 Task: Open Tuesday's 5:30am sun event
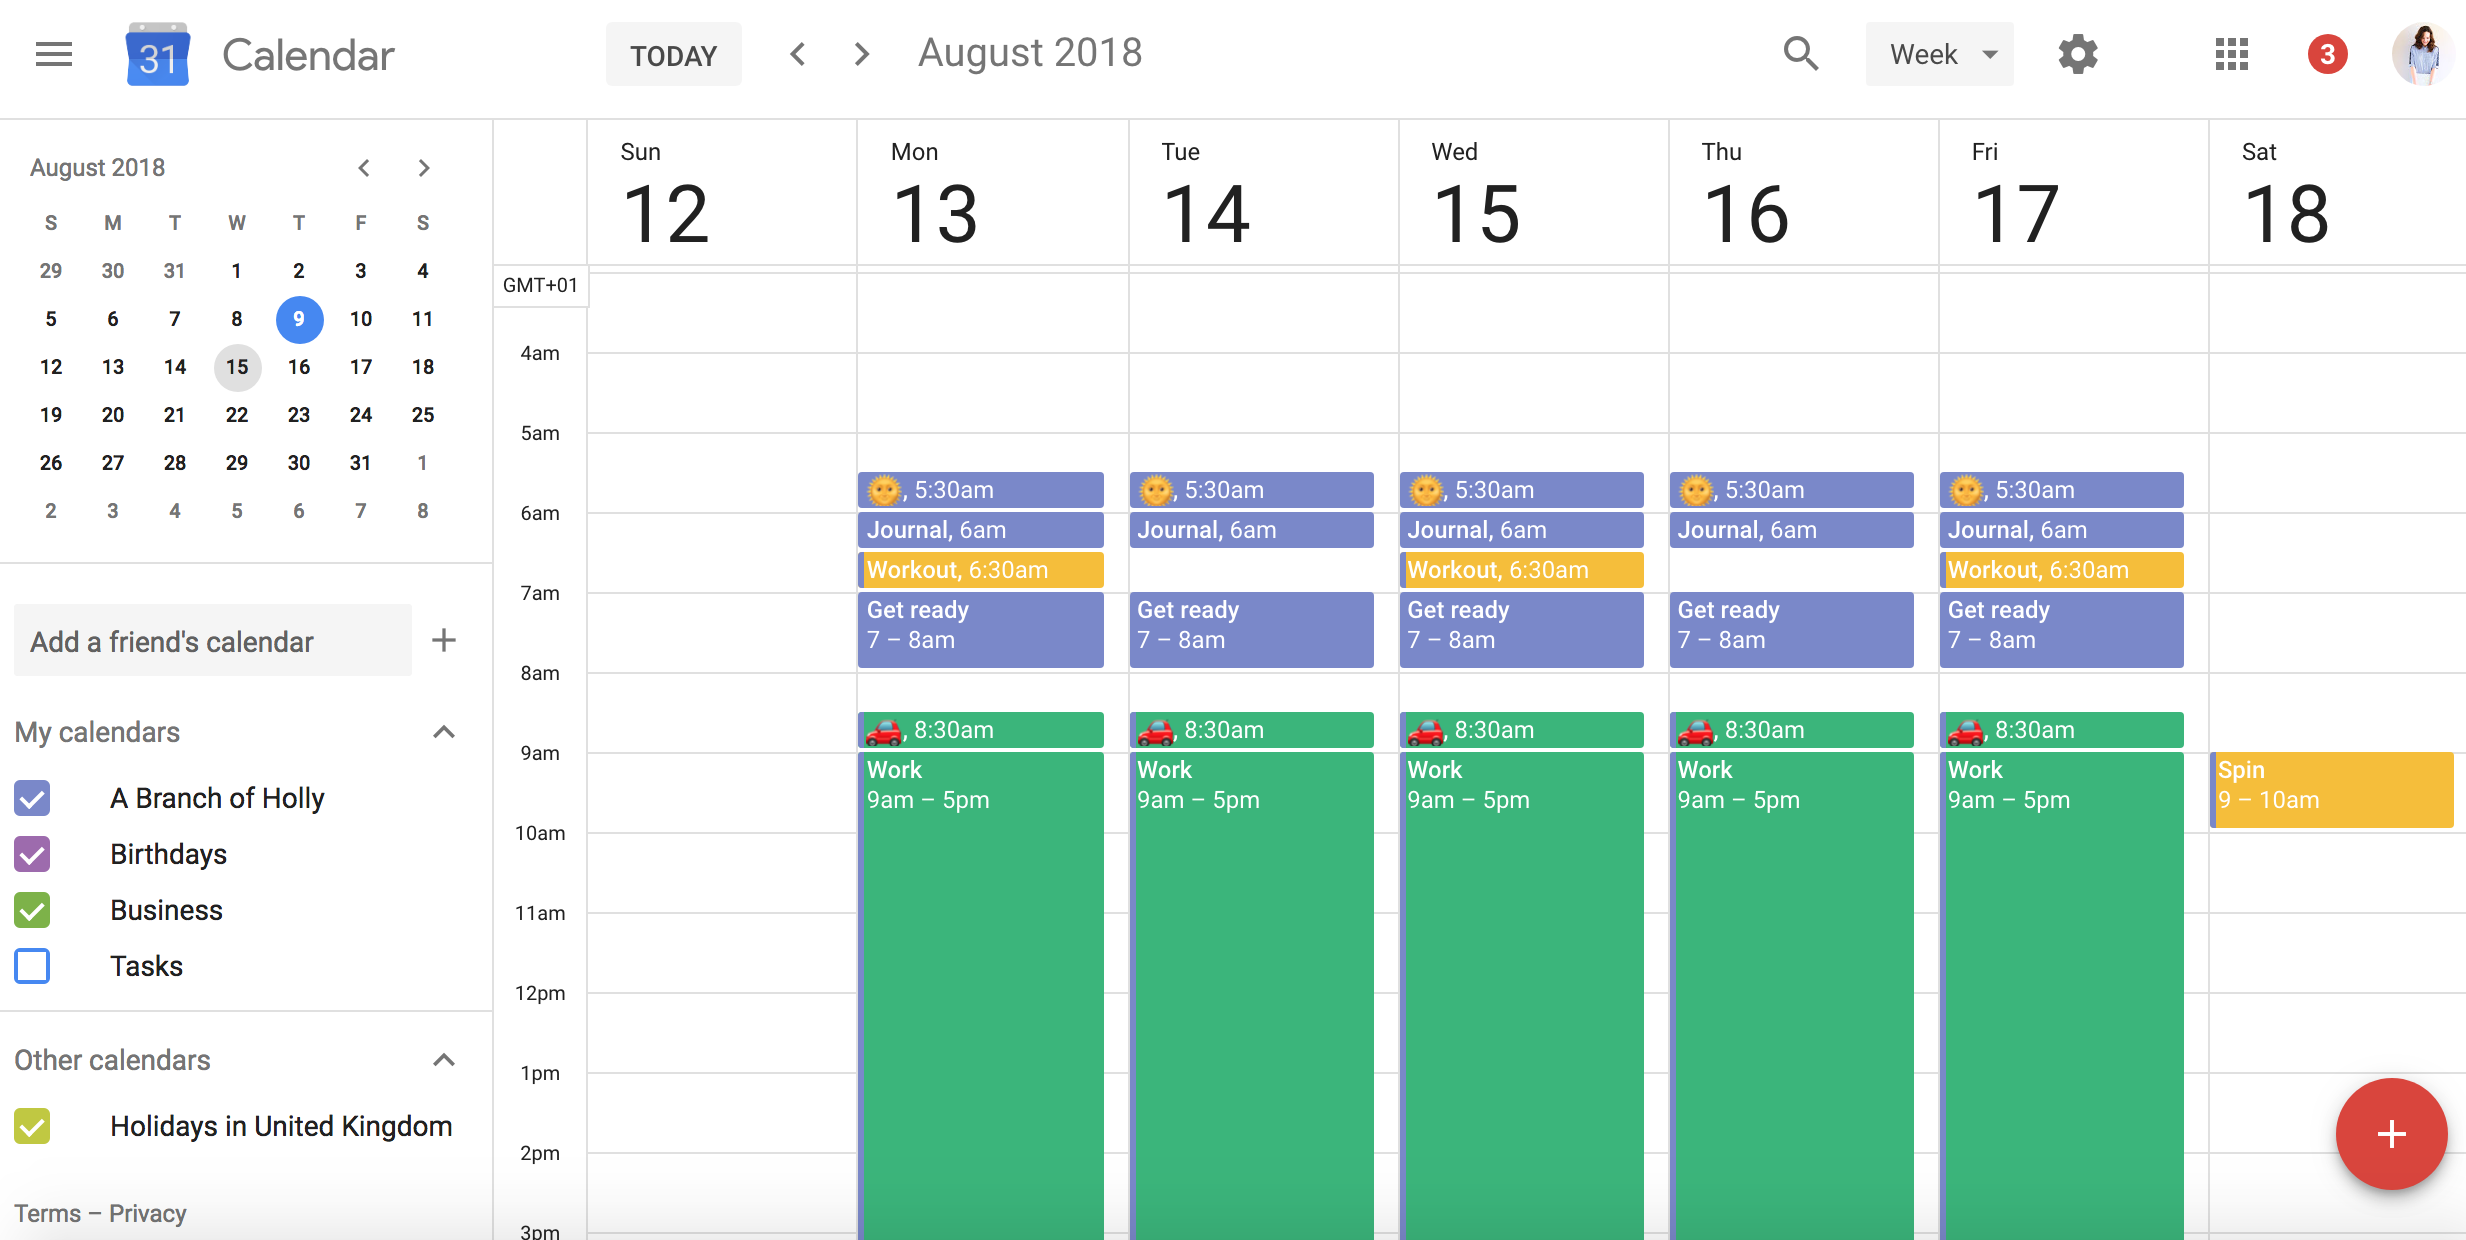pyautogui.click(x=1251, y=490)
